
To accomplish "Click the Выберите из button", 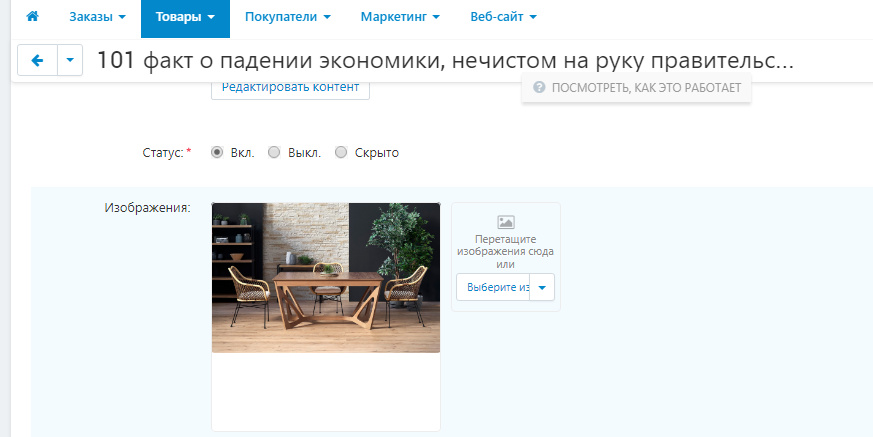I will pos(493,288).
